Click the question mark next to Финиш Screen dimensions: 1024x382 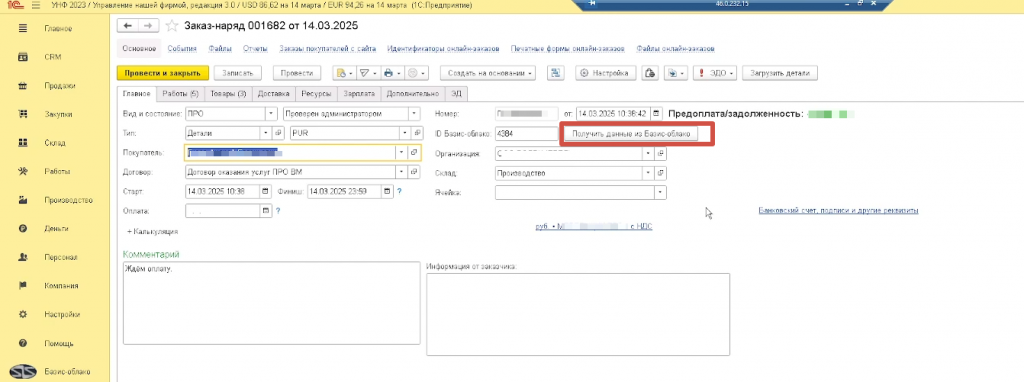[x=399, y=192]
